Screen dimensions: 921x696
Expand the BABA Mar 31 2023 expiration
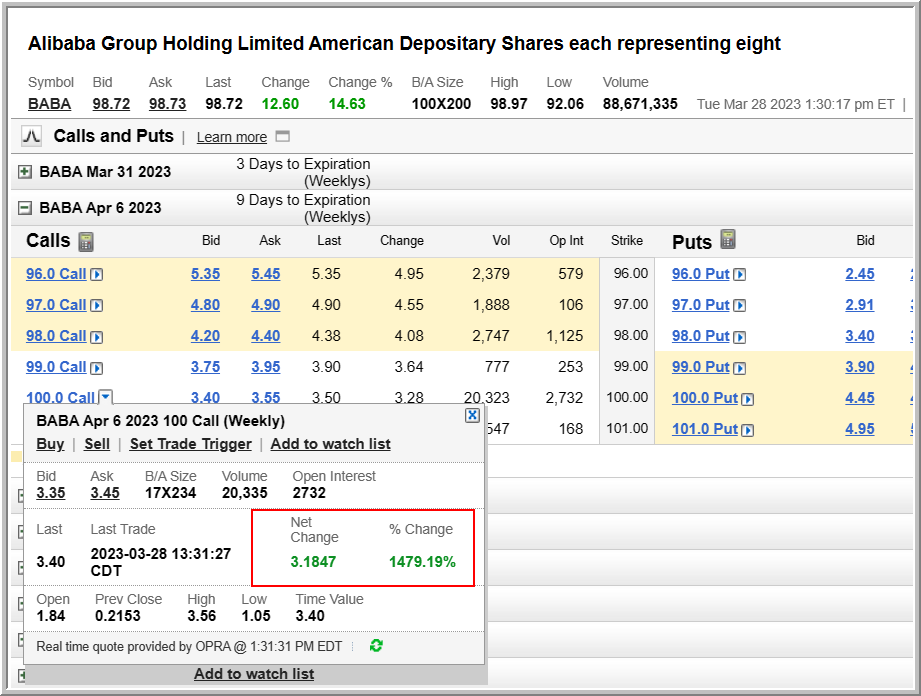point(24,172)
